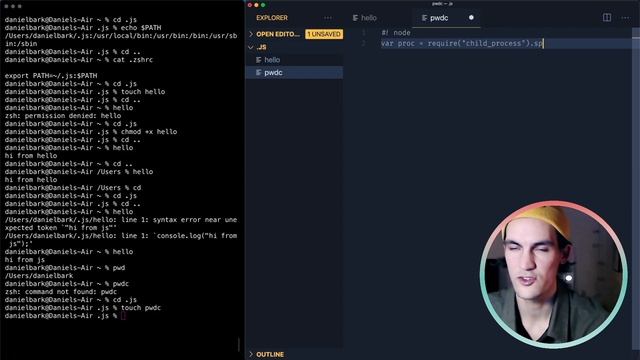Viewport: 640px width, 360px height.
Task: Click 'touch pwdc' command in terminal
Action: tap(141, 308)
